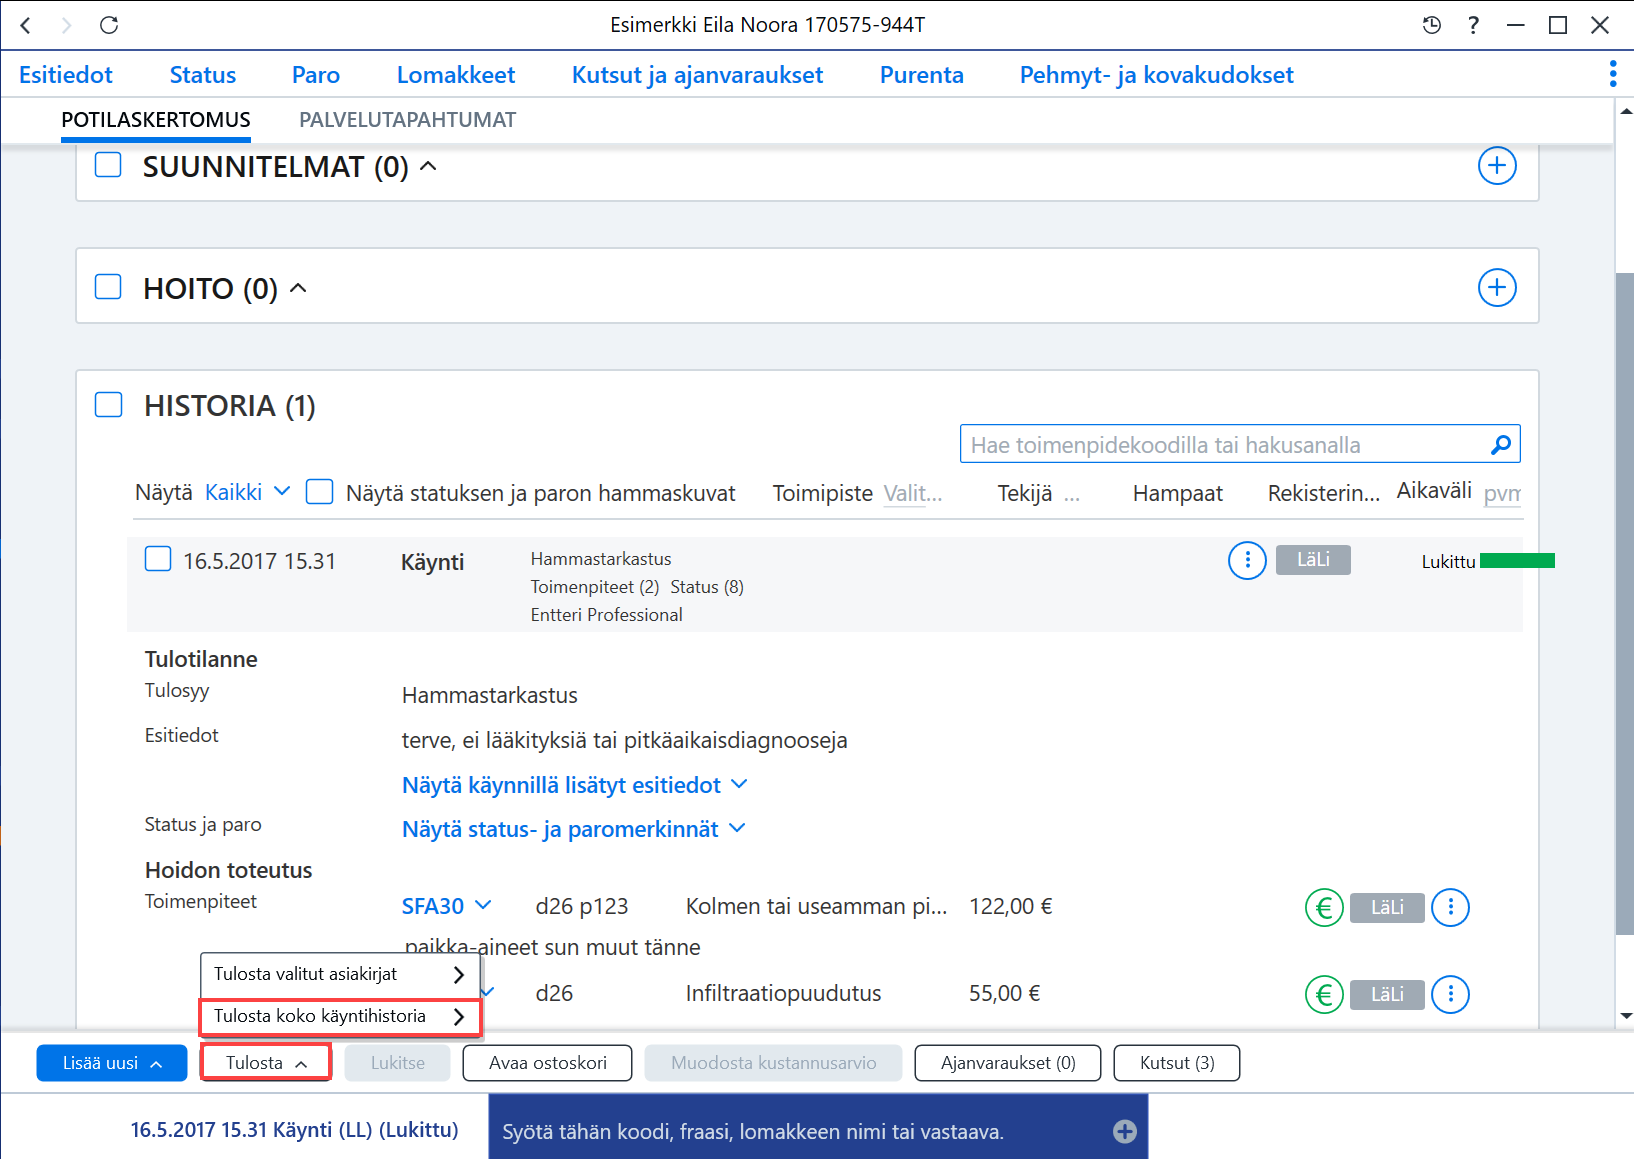The height and width of the screenshot is (1159, 1634).
Task: Open the history clock icon in title bar
Action: (x=1432, y=25)
